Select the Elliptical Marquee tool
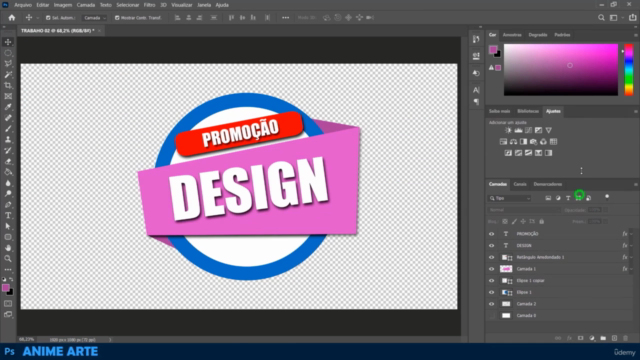This screenshot has height=360, width=640. click(x=8, y=53)
